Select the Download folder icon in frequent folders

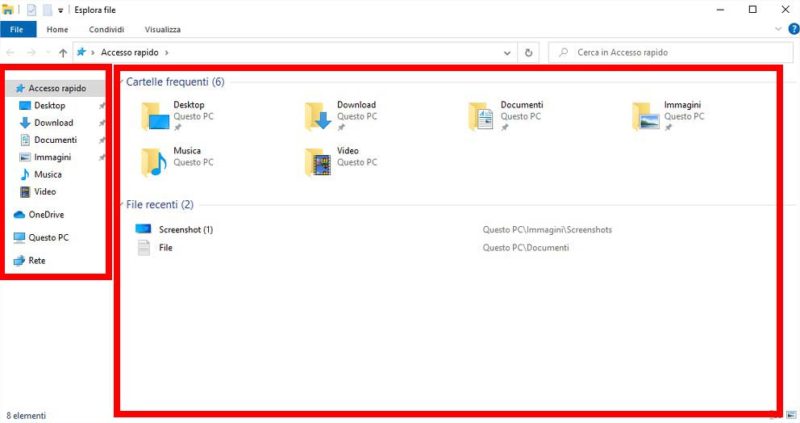pyautogui.click(x=318, y=116)
